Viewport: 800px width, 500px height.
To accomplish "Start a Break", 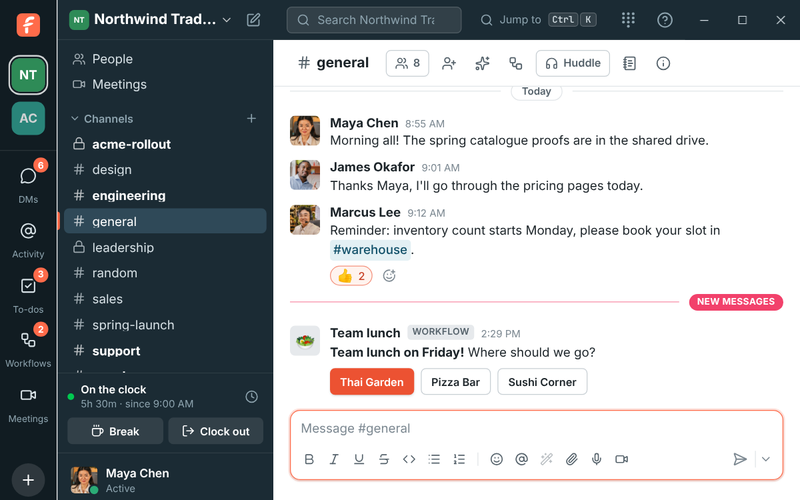I will (x=115, y=431).
